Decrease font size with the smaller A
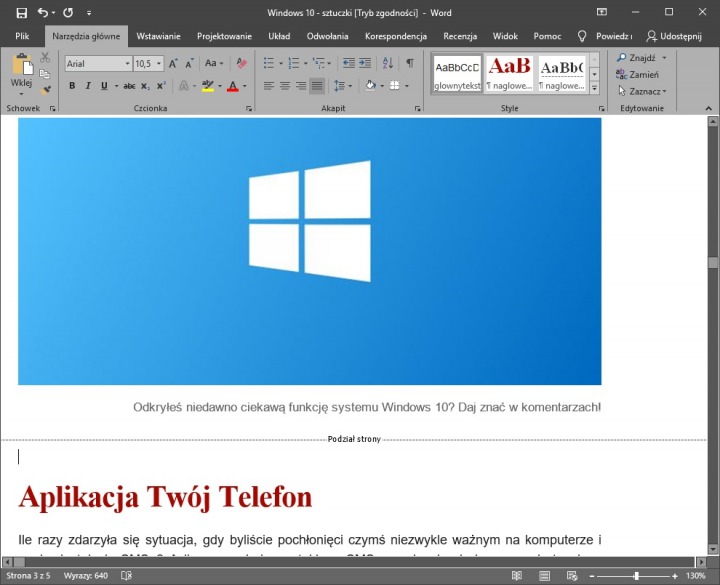Image resolution: width=720 pixels, height=585 pixels. (x=189, y=63)
